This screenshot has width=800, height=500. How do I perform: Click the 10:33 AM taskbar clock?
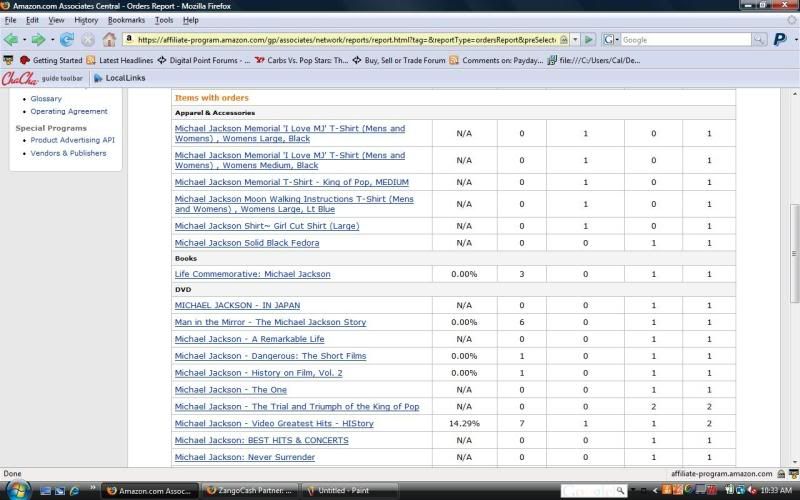coord(776,491)
